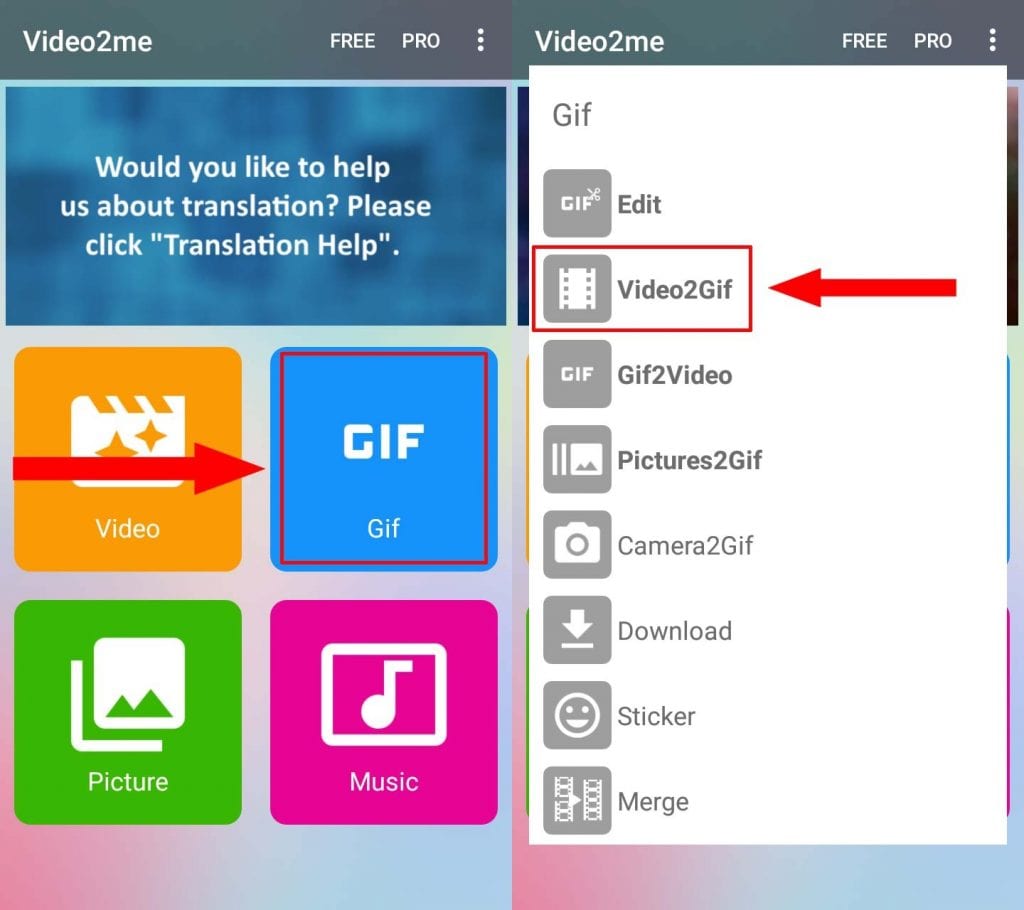Choose Pictures2Gif option
This screenshot has height=910, width=1024.
[x=690, y=460]
